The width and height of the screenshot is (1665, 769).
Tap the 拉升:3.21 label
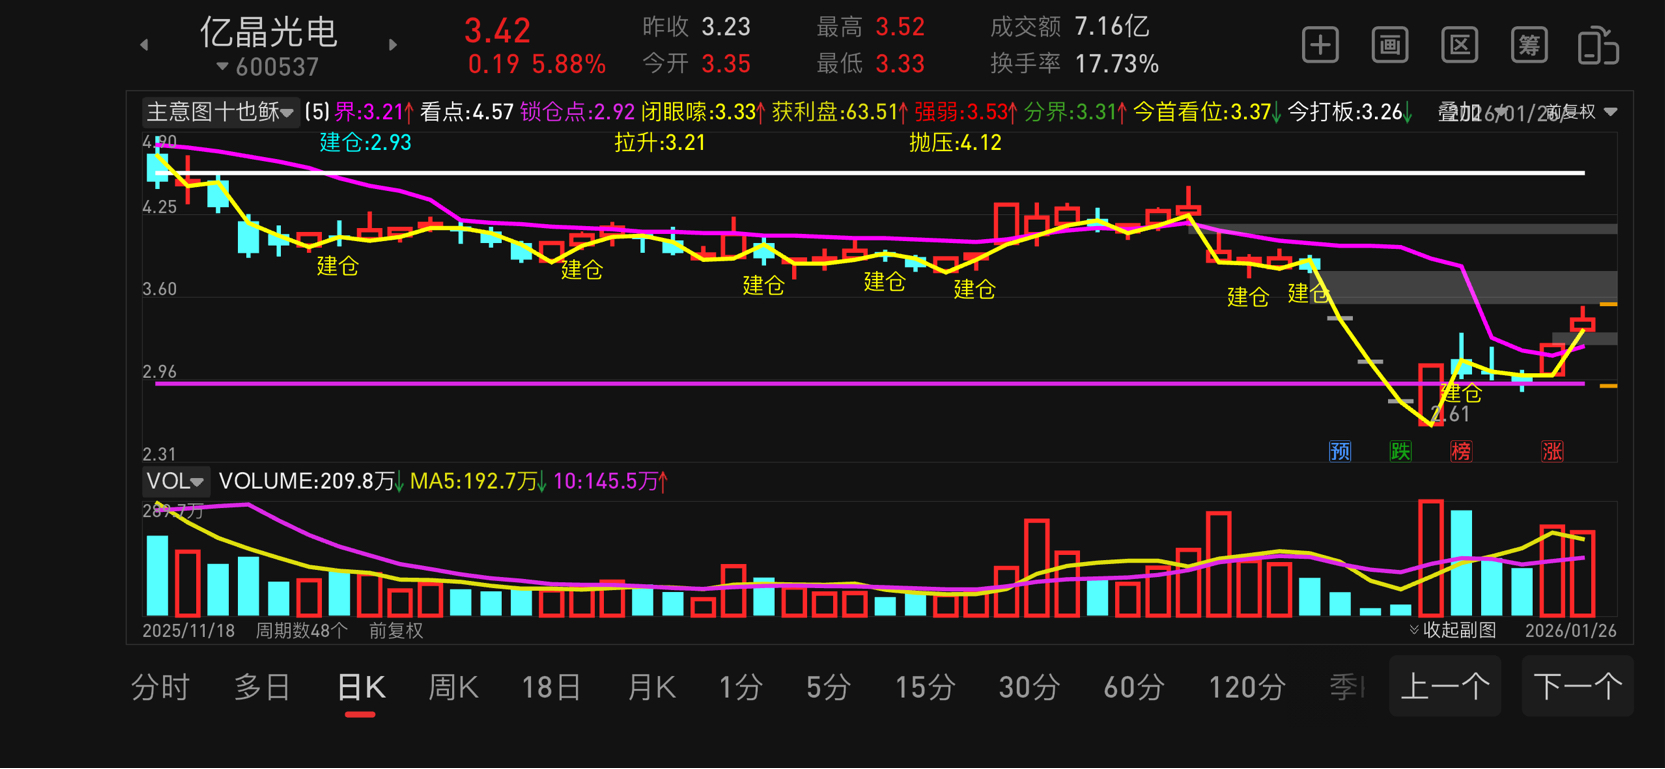coord(660,142)
